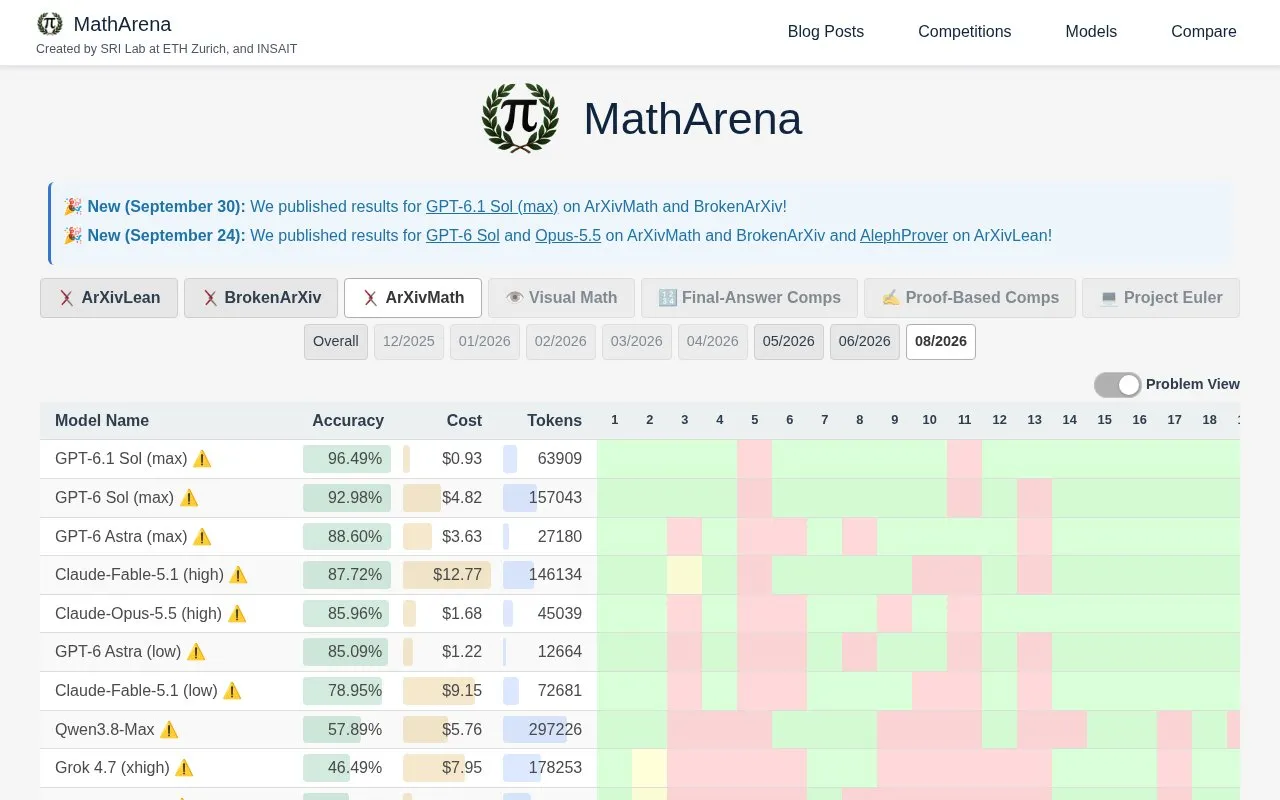Follow the GPT-6 Sol announcement link
The width and height of the screenshot is (1280, 800).
click(463, 236)
